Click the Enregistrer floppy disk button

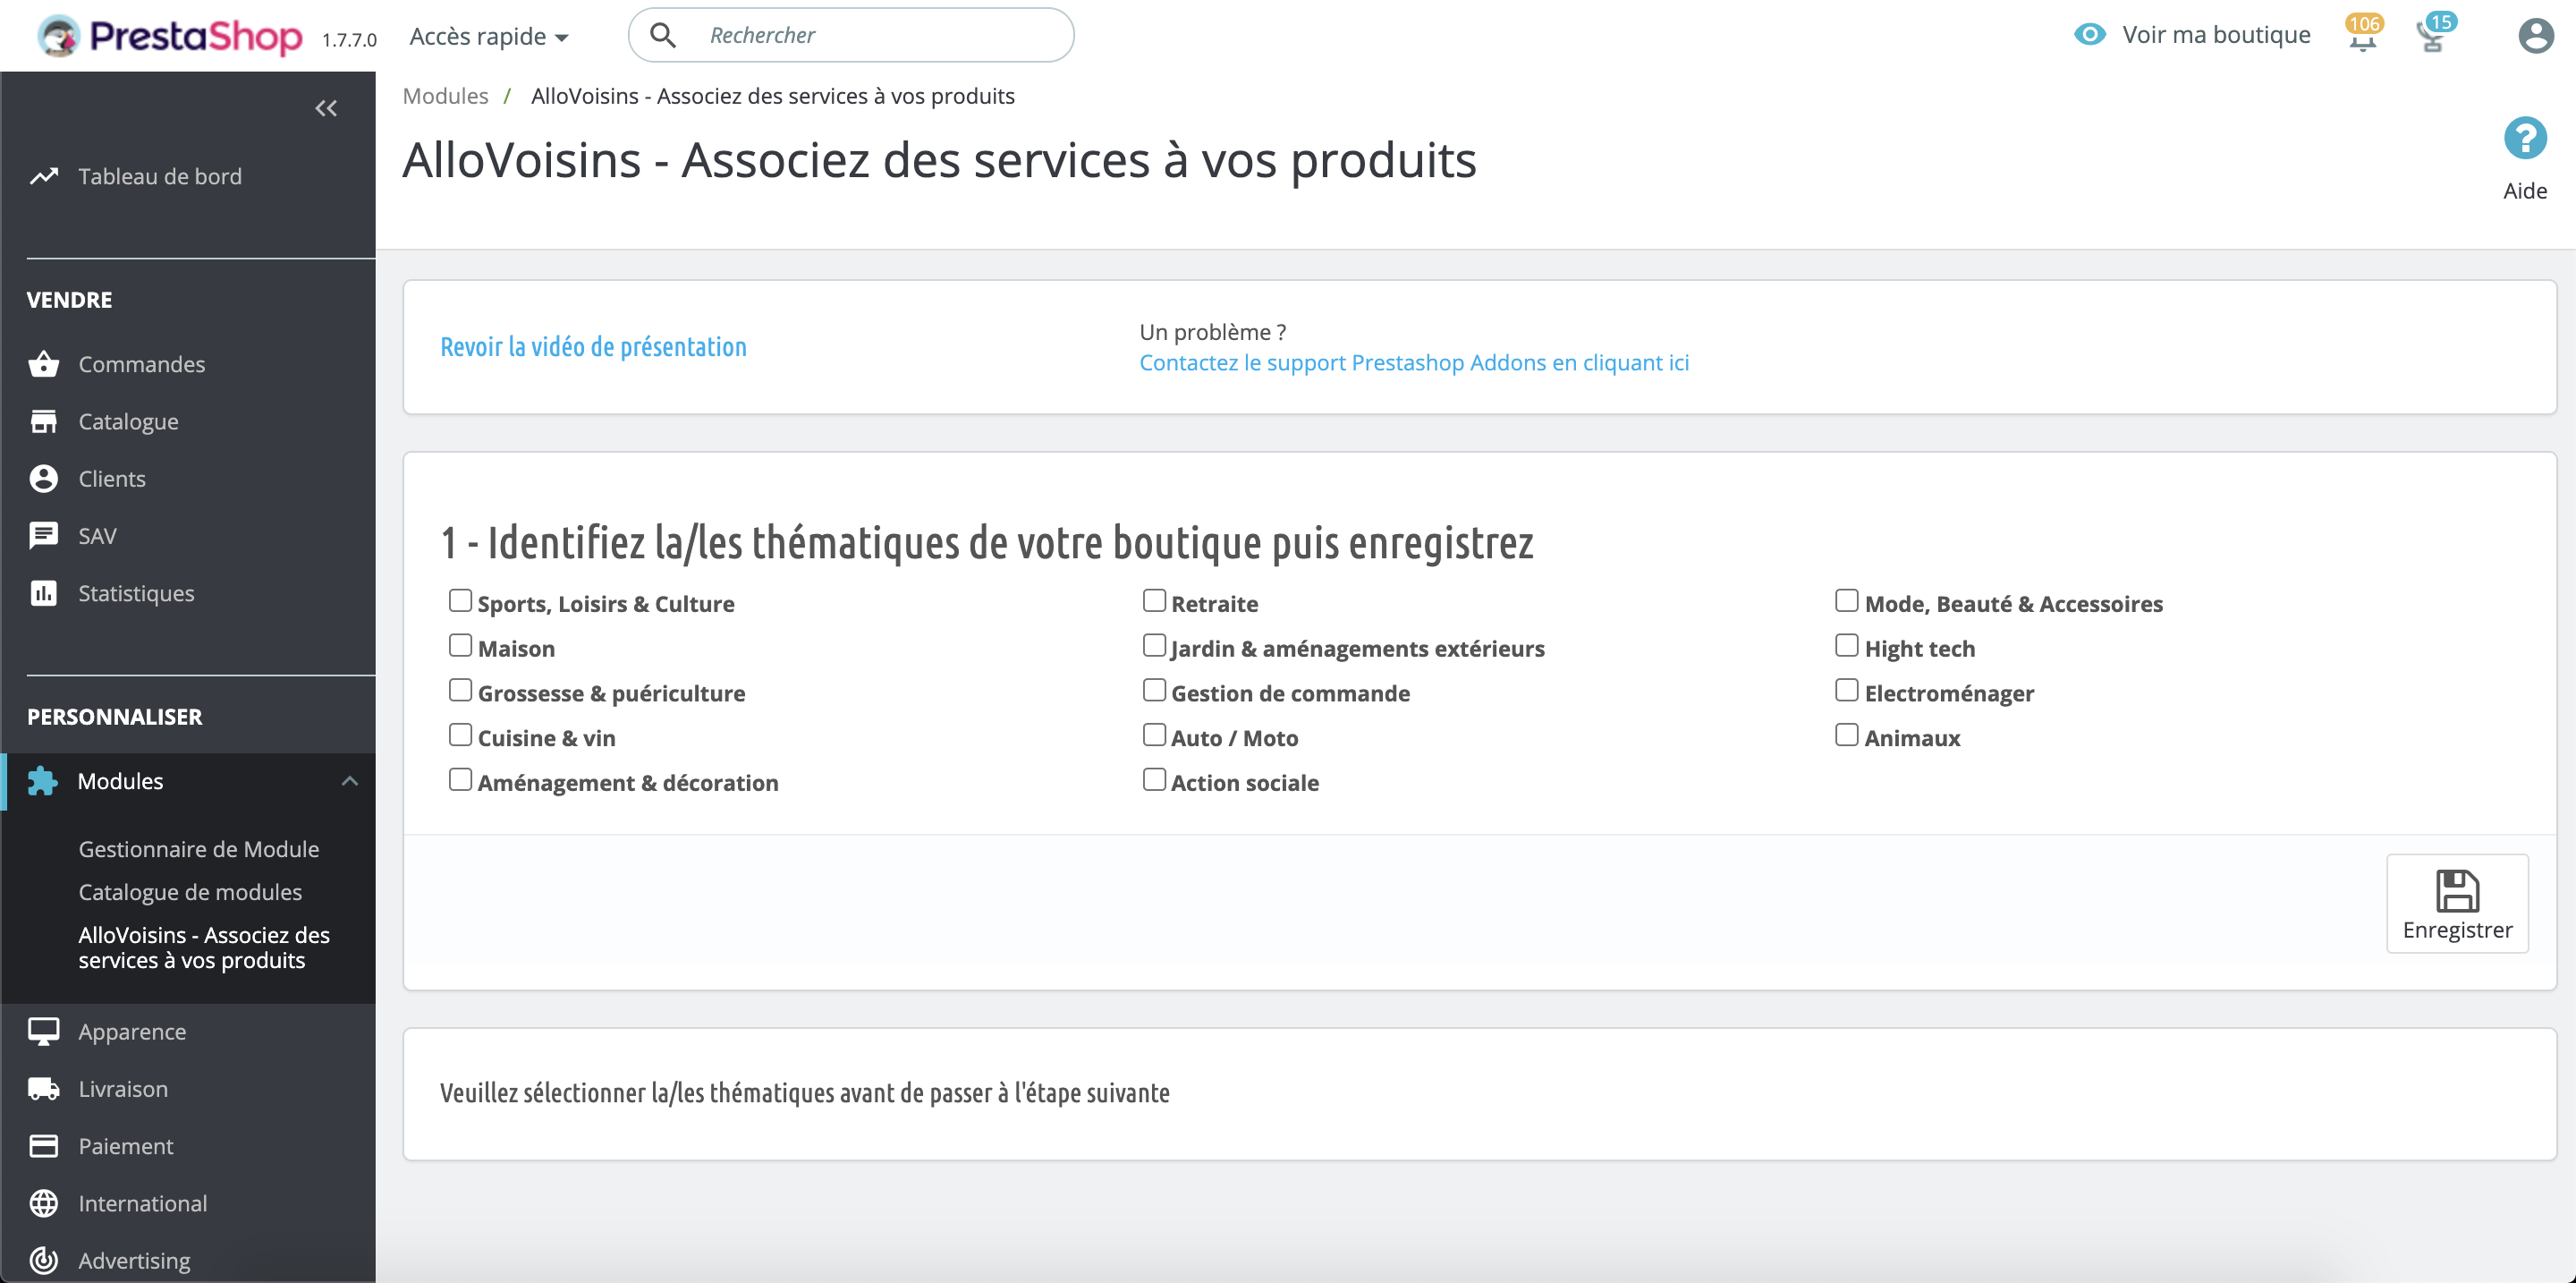2457,904
